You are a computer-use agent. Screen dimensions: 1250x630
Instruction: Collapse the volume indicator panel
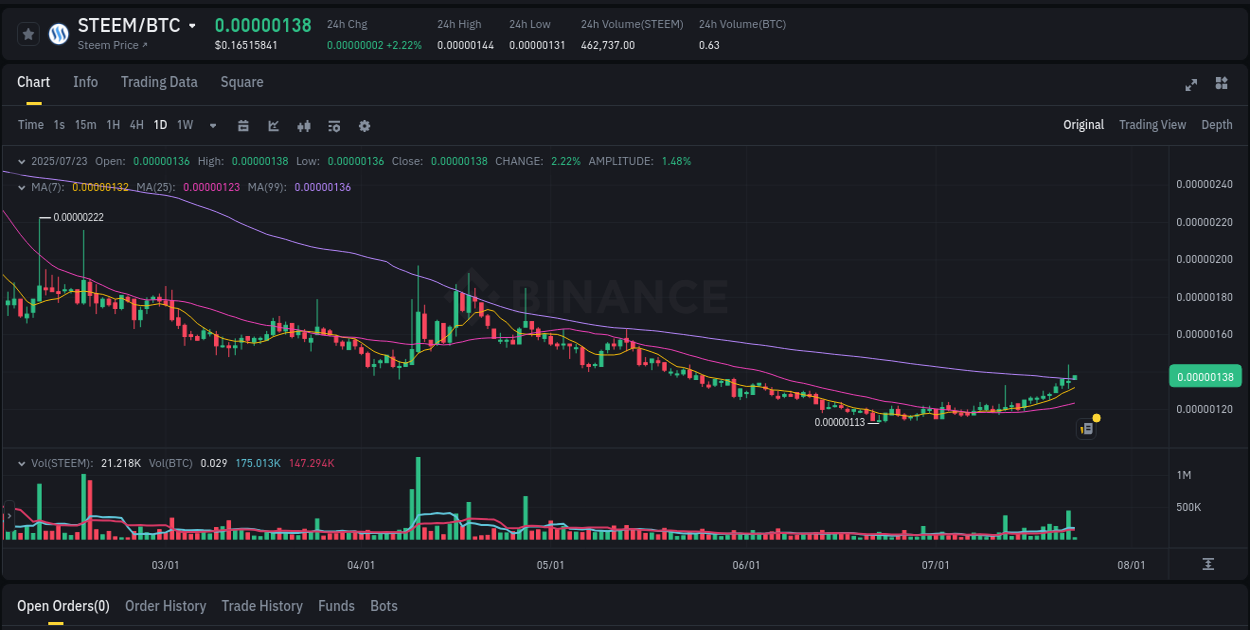(22, 463)
